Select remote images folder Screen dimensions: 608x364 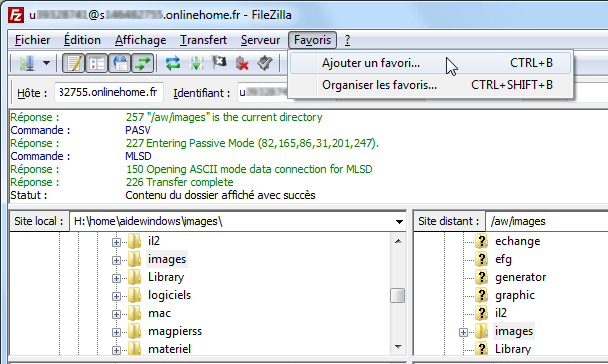coord(514,331)
